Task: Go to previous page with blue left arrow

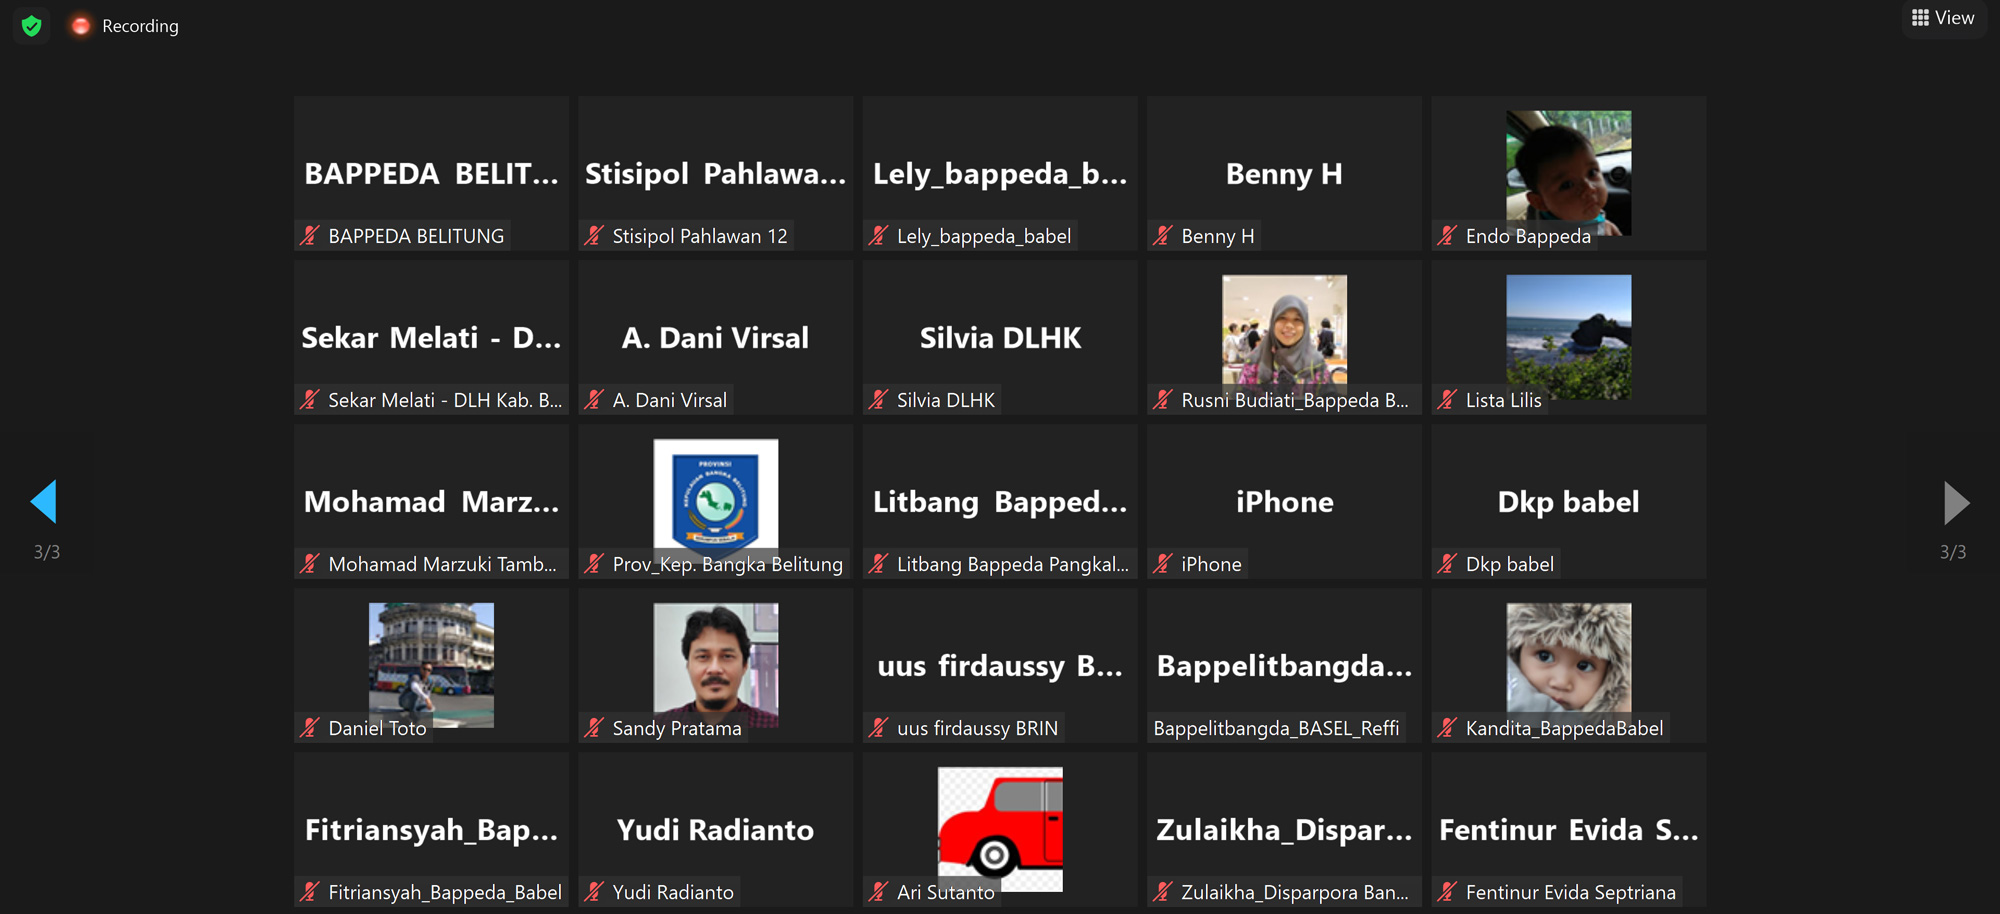Action: (x=44, y=502)
